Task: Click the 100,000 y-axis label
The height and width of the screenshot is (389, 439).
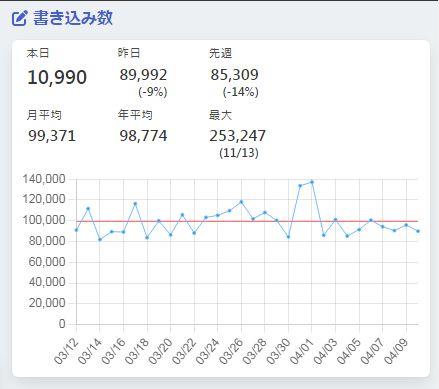Action: [44, 220]
